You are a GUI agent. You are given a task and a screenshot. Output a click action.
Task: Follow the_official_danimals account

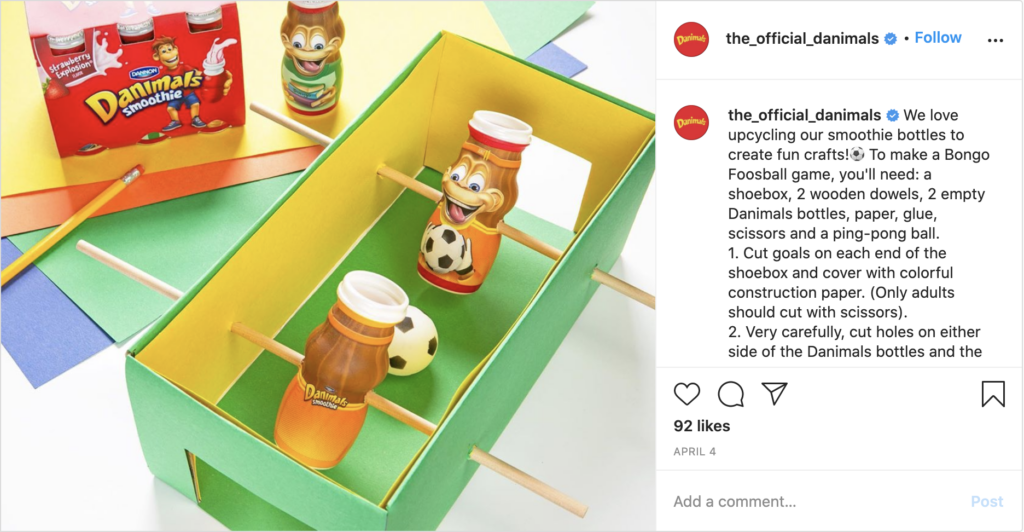pyautogui.click(x=938, y=38)
